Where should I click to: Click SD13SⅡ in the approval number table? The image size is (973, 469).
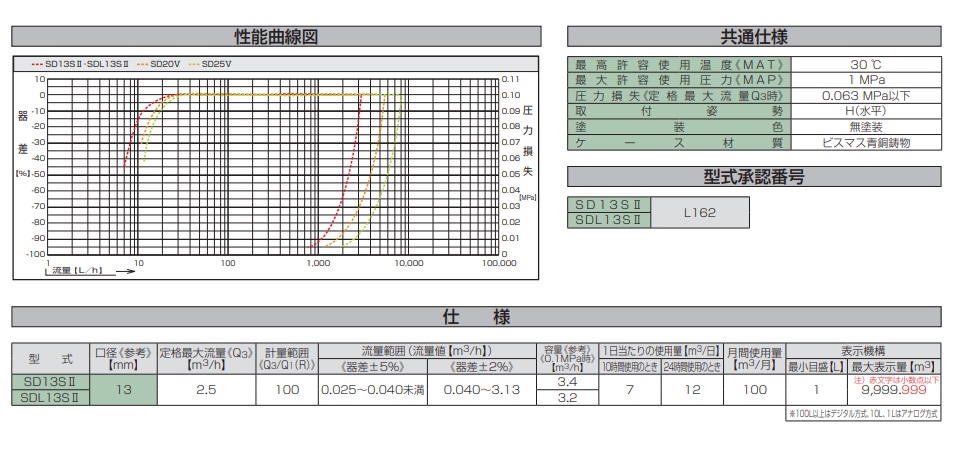pyautogui.click(x=609, y=205)
